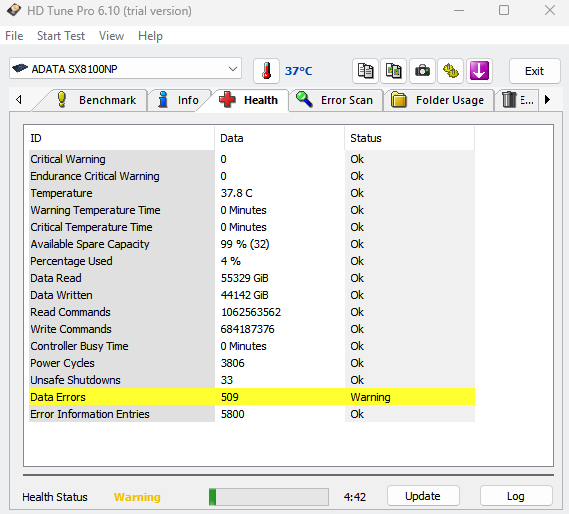Screen dimensions: 569x514
Task: Select the Error Information Entries row
Action: click(x=252, y=414)
